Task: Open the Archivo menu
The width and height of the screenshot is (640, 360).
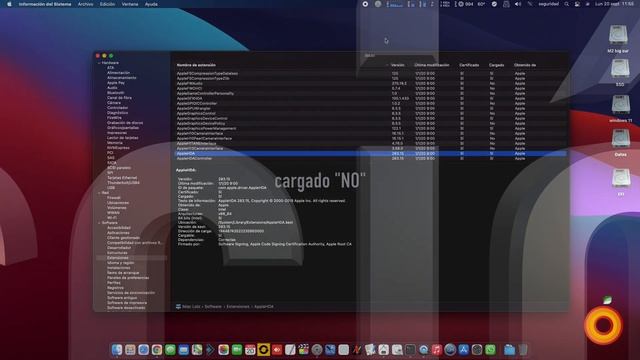Action: (86, 4)
